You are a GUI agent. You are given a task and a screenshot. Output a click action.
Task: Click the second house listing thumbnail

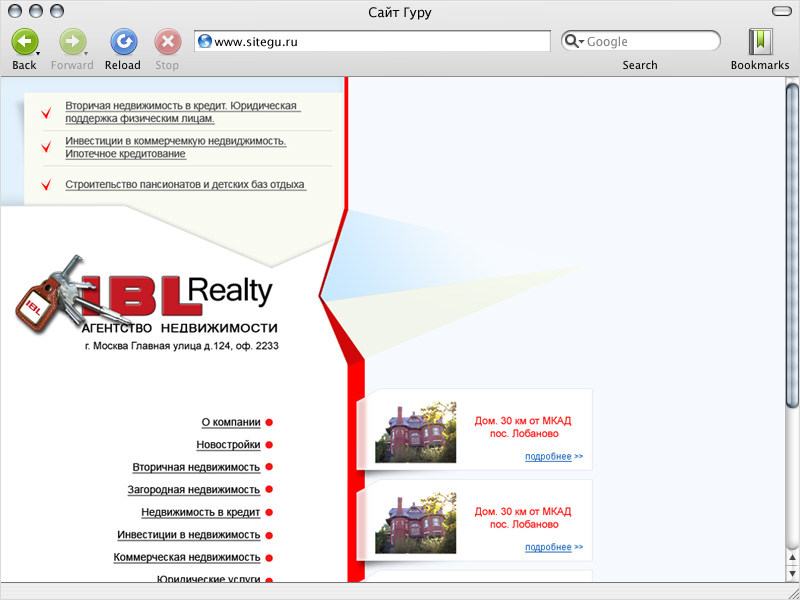[x=416, y=523]
